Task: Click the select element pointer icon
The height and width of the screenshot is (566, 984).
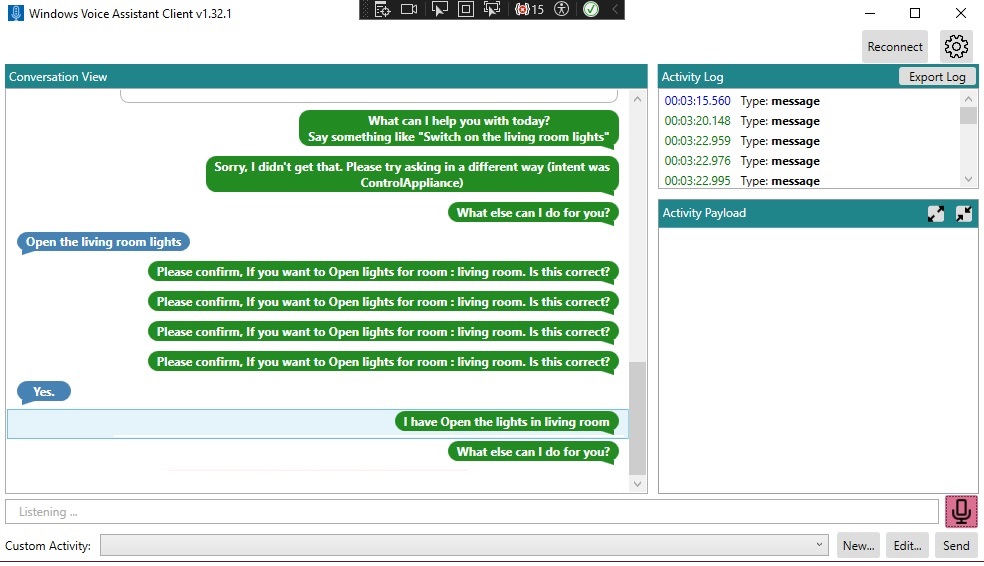Action: point(439,9)
